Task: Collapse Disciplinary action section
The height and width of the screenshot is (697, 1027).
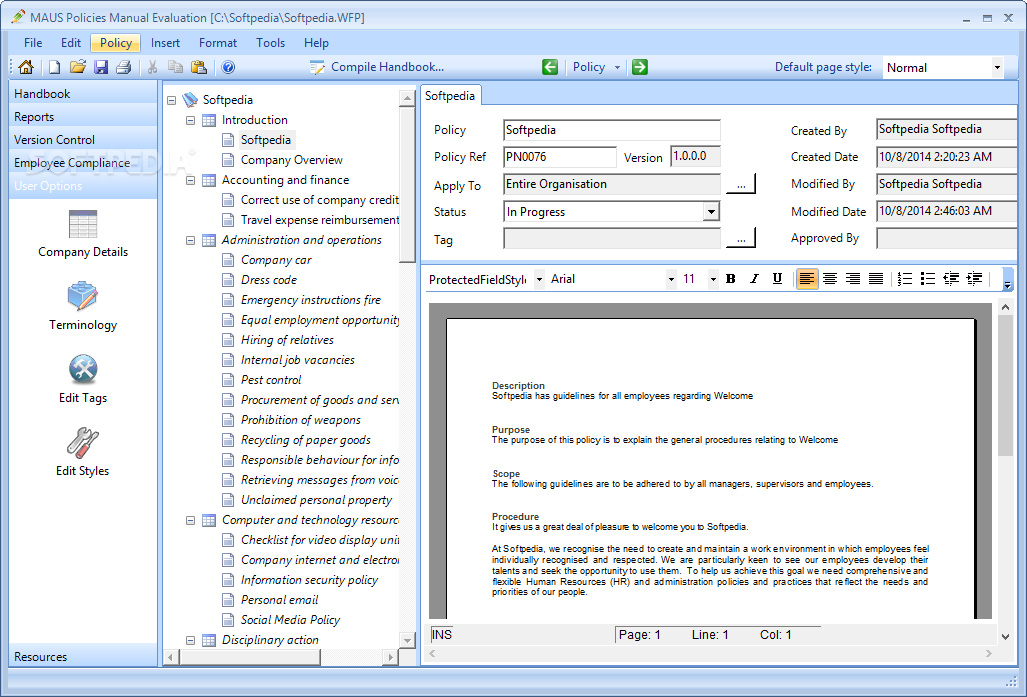Action: (191, 641)
